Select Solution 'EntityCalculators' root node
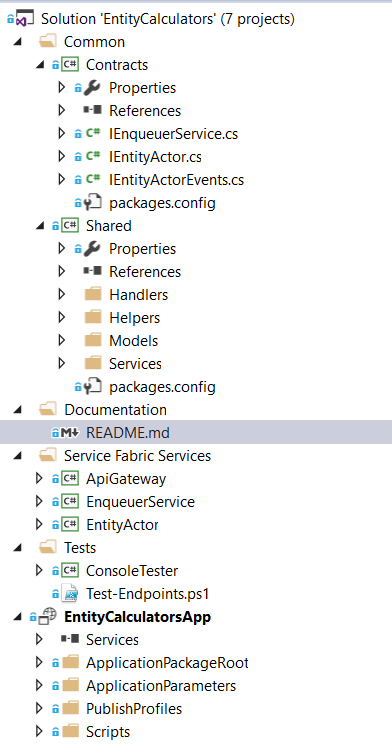The height and width of the screenshot is (752, 392). click(x=168, y=19)
